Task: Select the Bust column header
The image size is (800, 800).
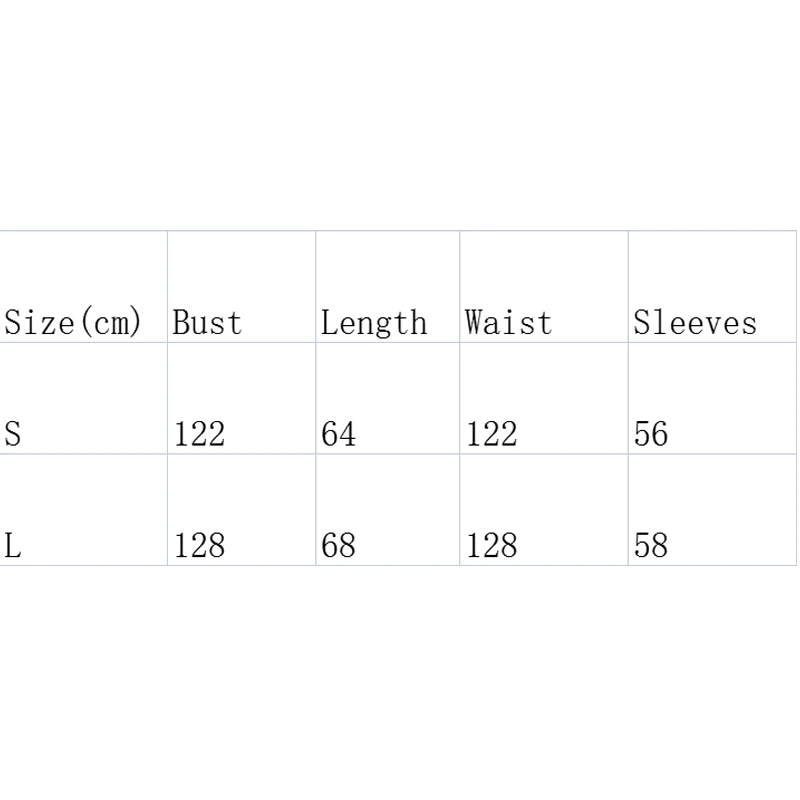Action: tap(207, 323)
